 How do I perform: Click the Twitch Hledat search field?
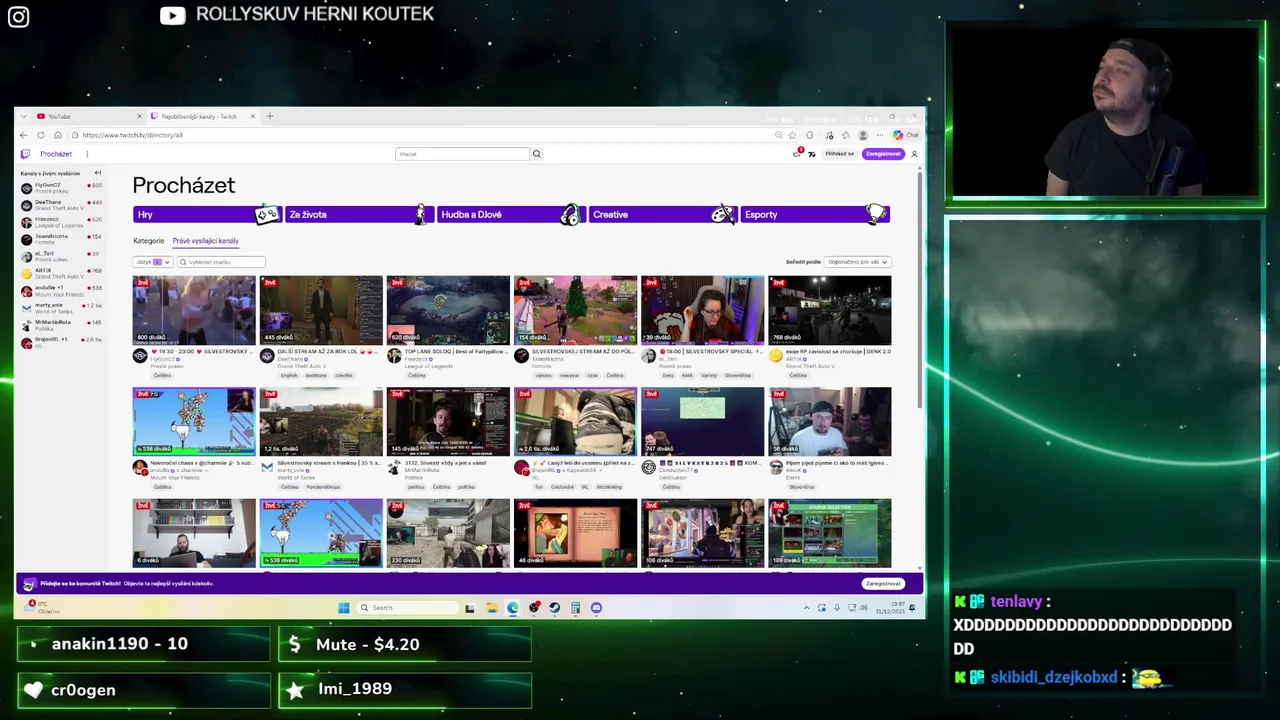[x=462, y=154]
